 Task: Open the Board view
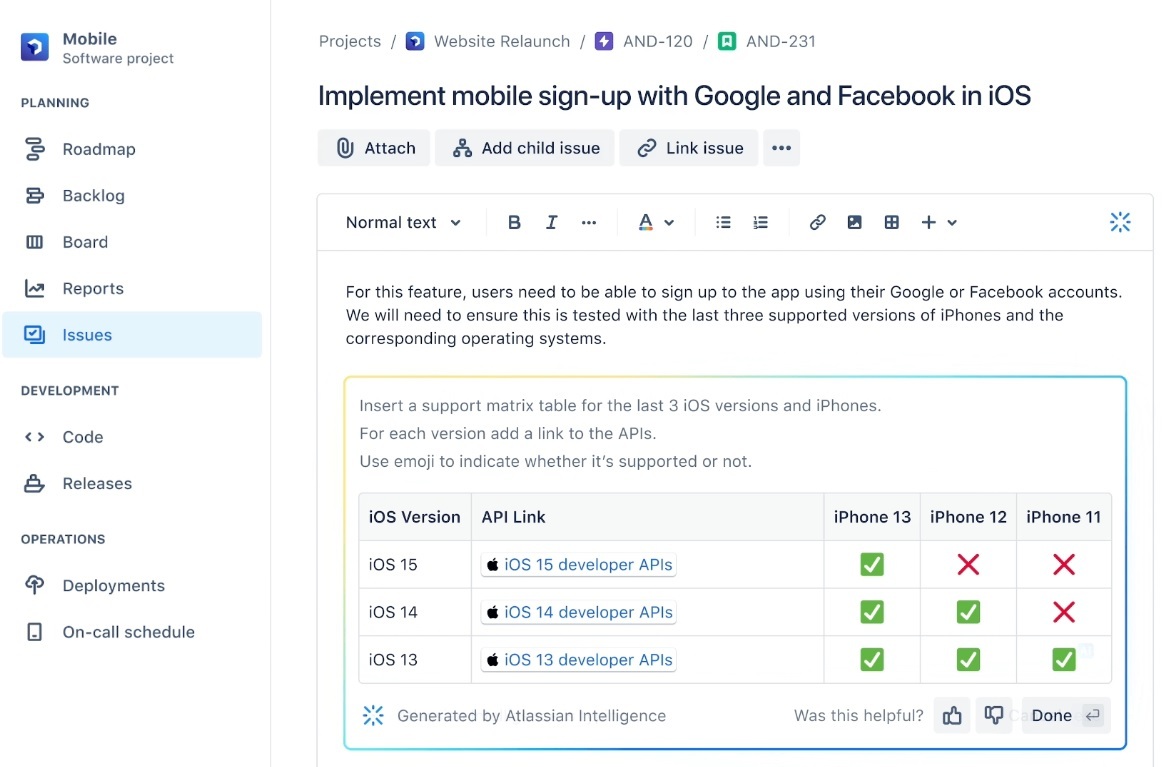(85, 241)
